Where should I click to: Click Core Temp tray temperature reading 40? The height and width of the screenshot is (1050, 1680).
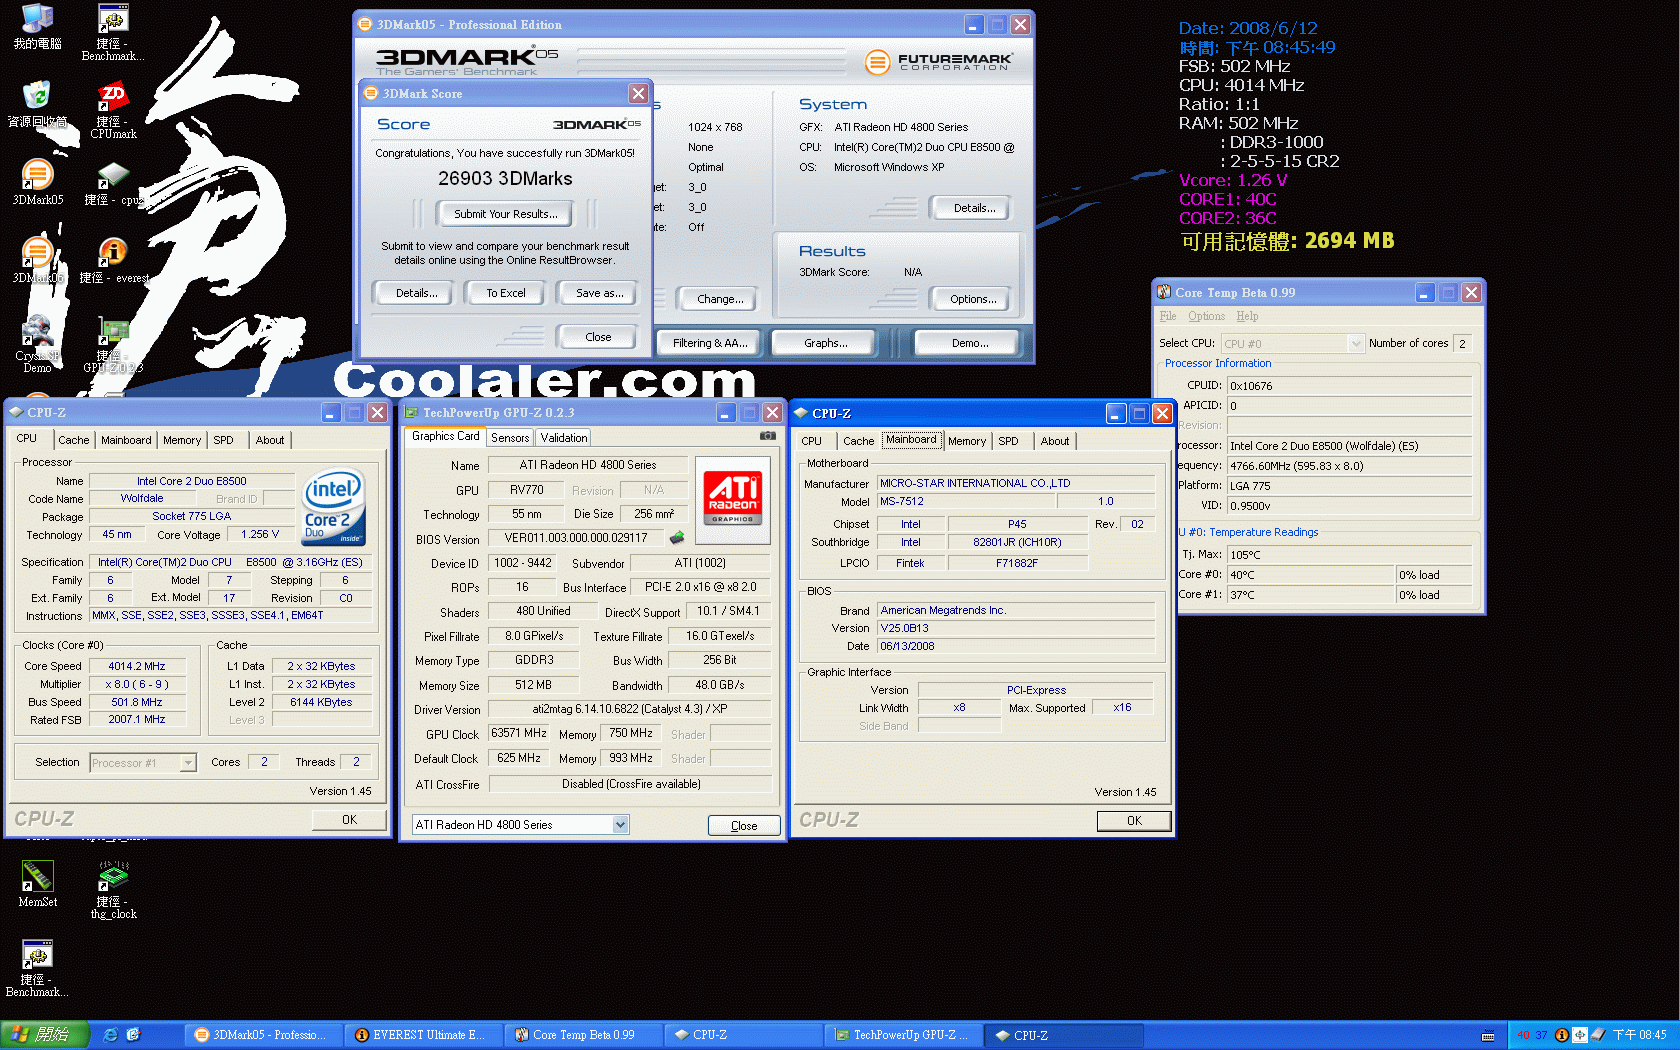[1523, 1035]
